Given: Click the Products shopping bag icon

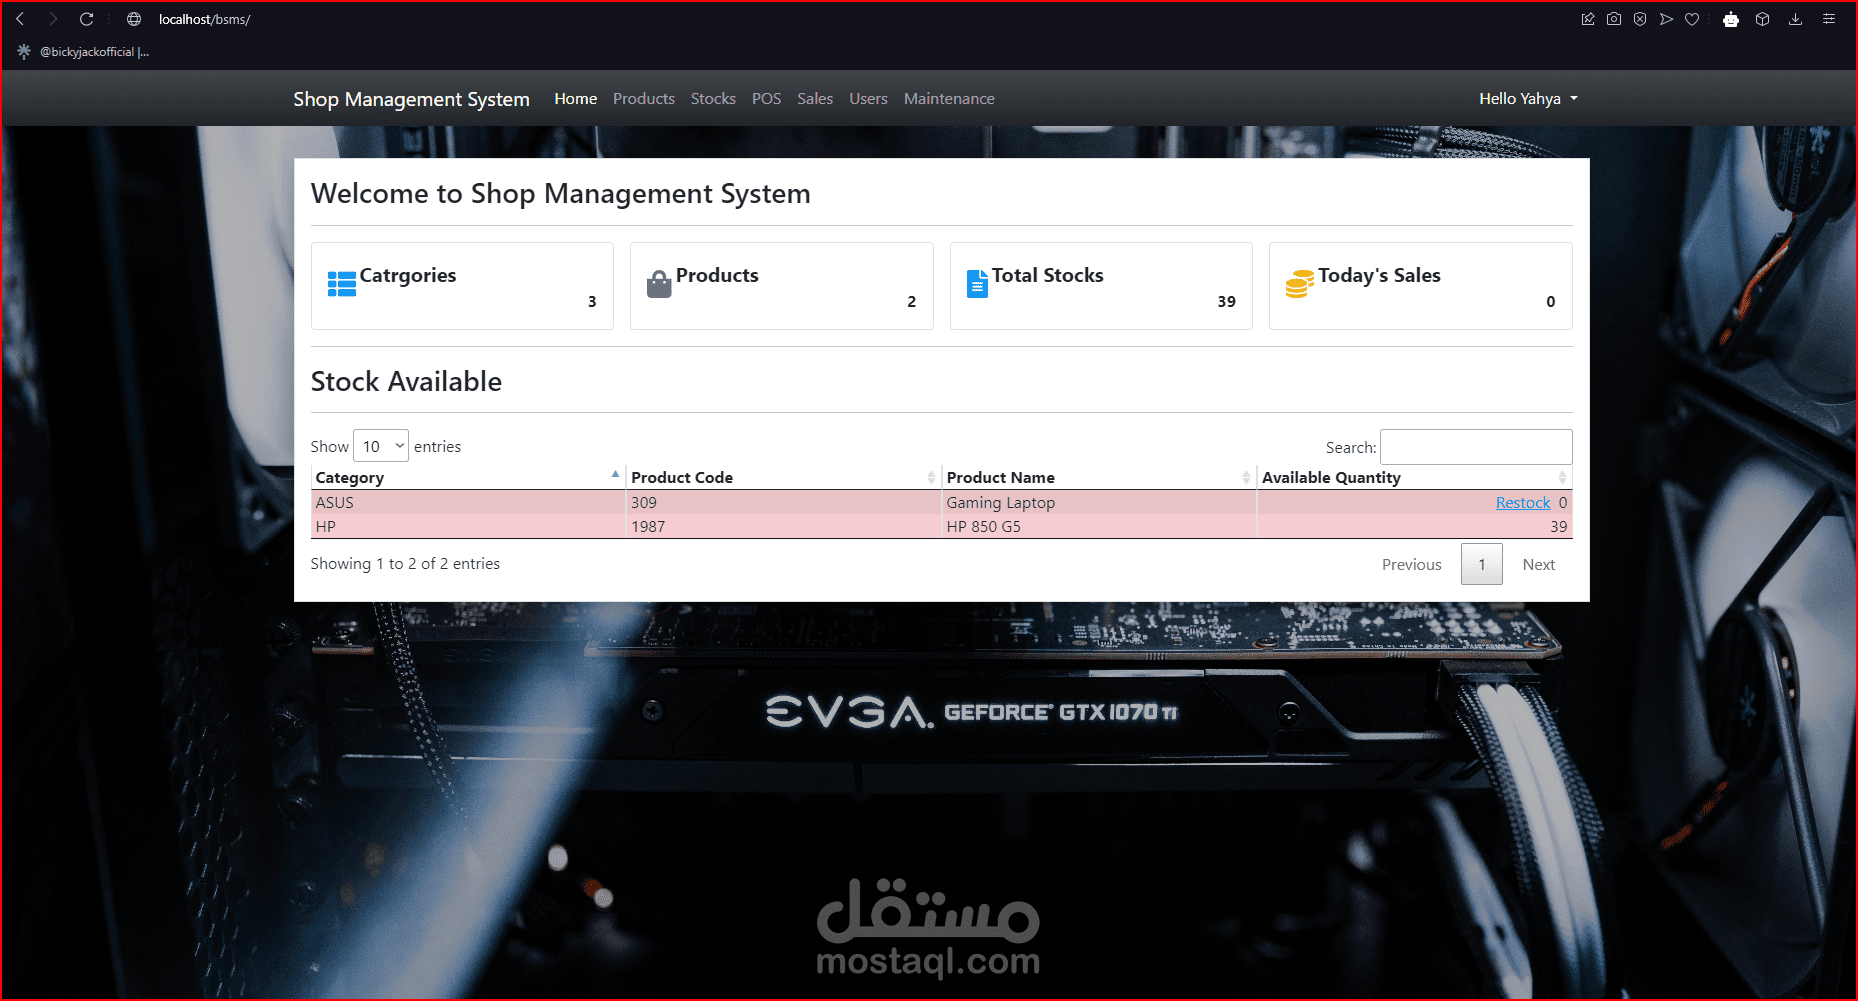Looking at the screenshot, I should click(x=659, y=284).
